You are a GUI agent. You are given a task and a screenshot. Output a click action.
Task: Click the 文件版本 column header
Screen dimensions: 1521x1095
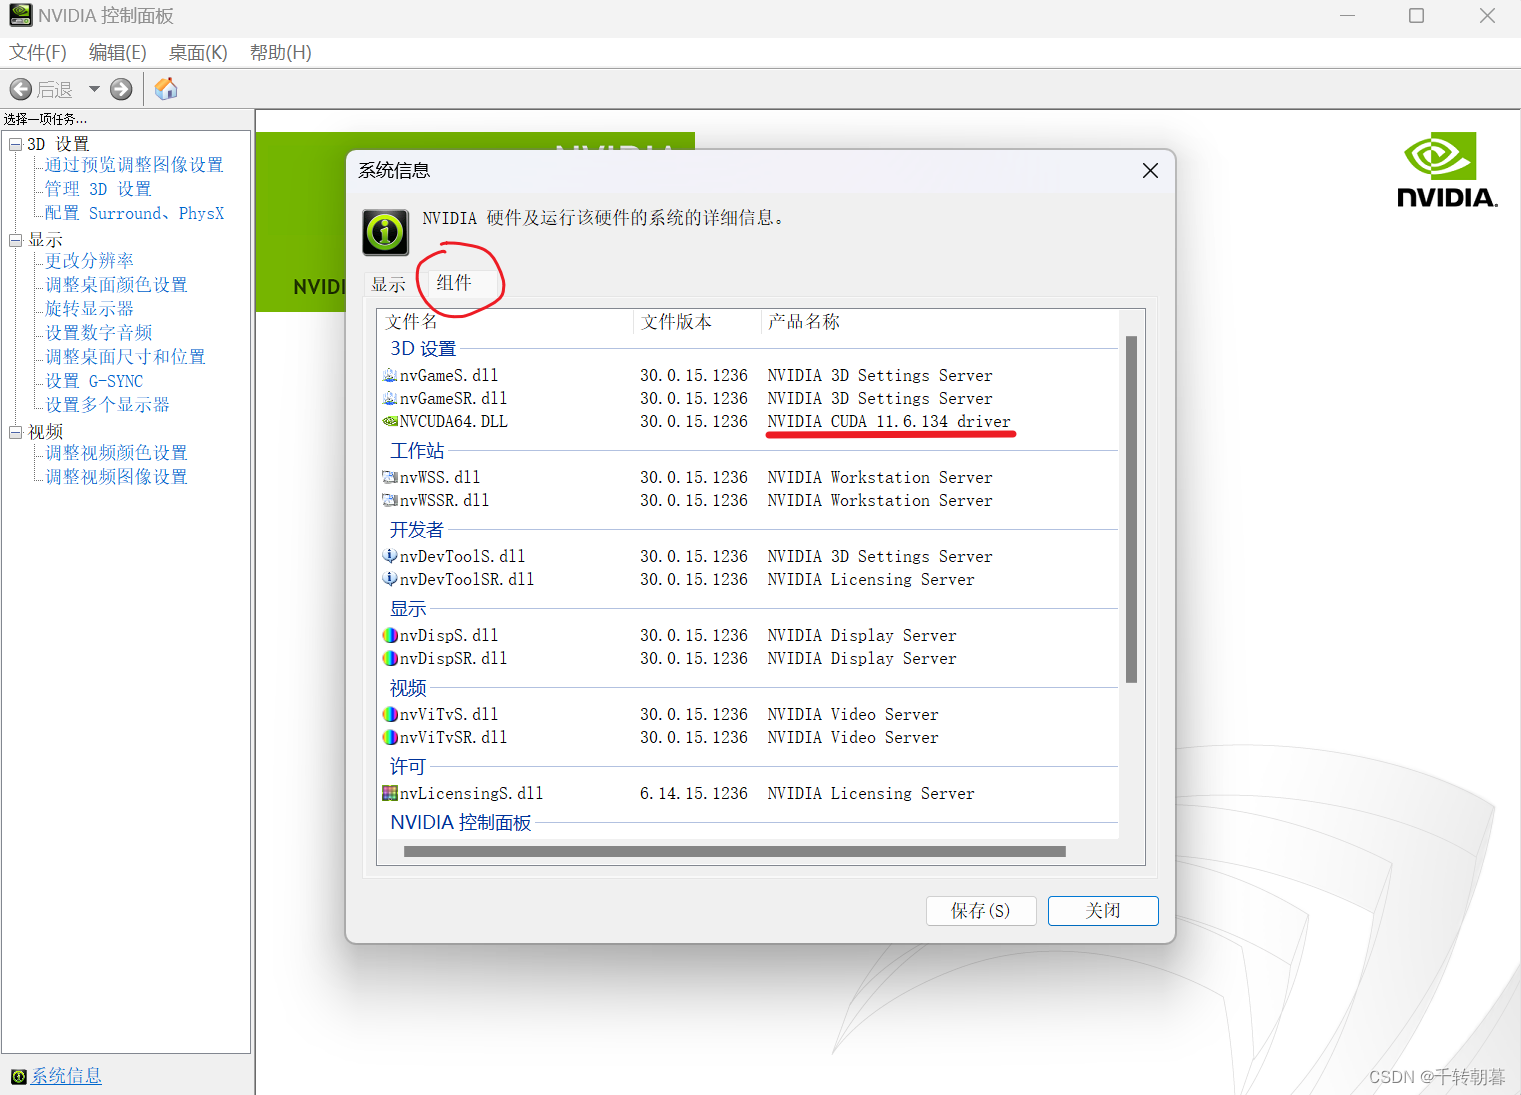tap(697, 322)
